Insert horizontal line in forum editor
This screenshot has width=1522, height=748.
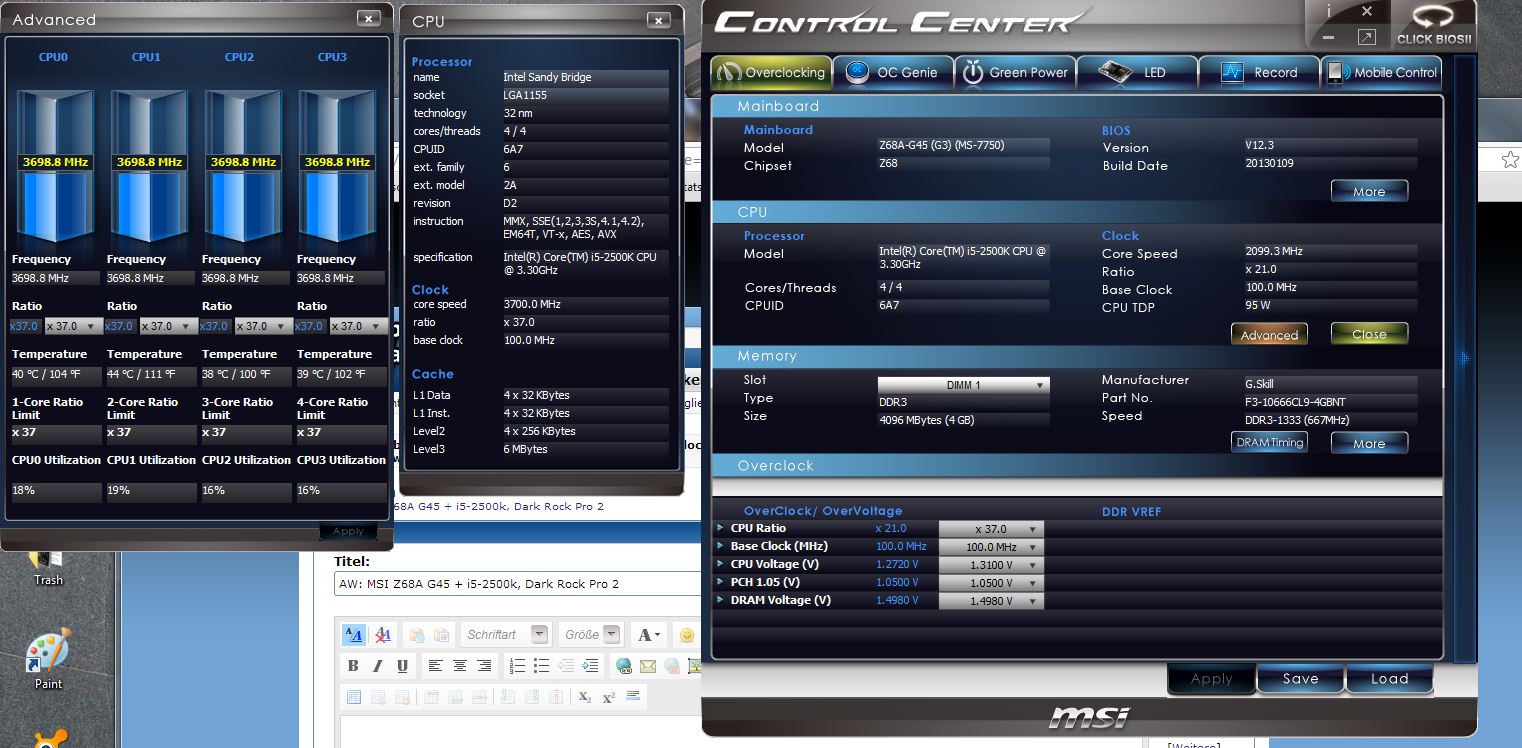click(632, 697)
